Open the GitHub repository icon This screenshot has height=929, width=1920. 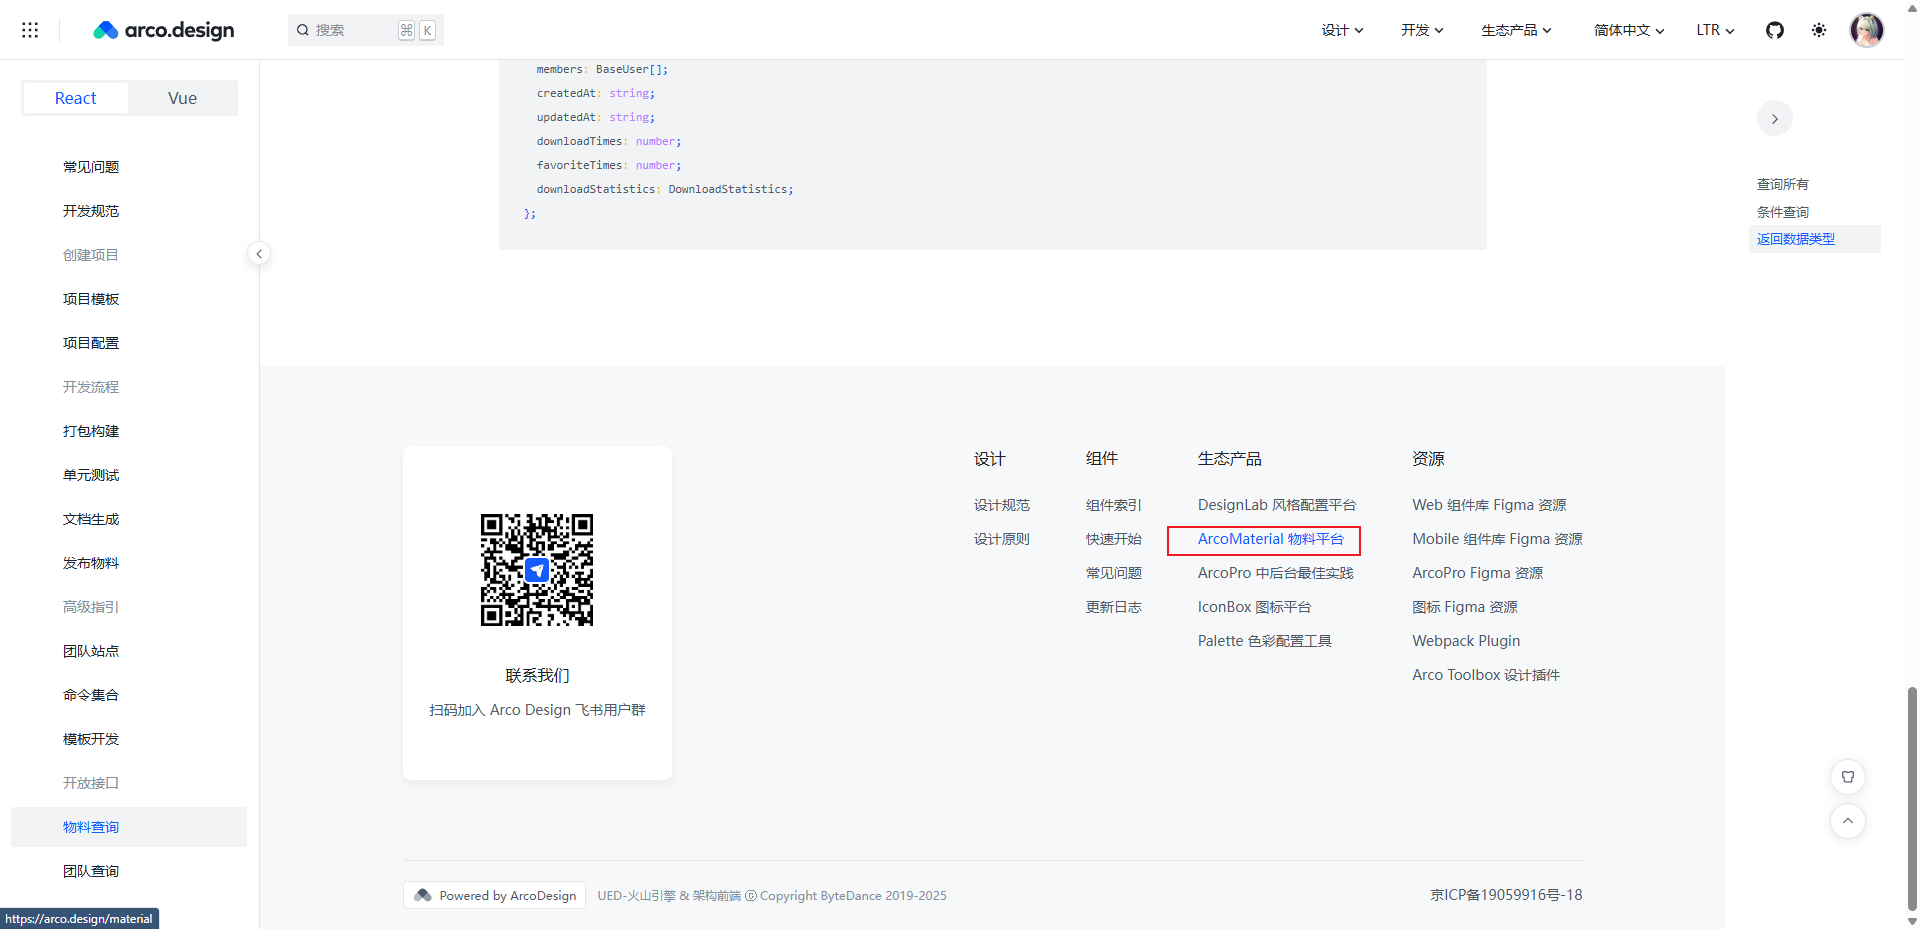pyautogui.click(x=1774, y=30)
